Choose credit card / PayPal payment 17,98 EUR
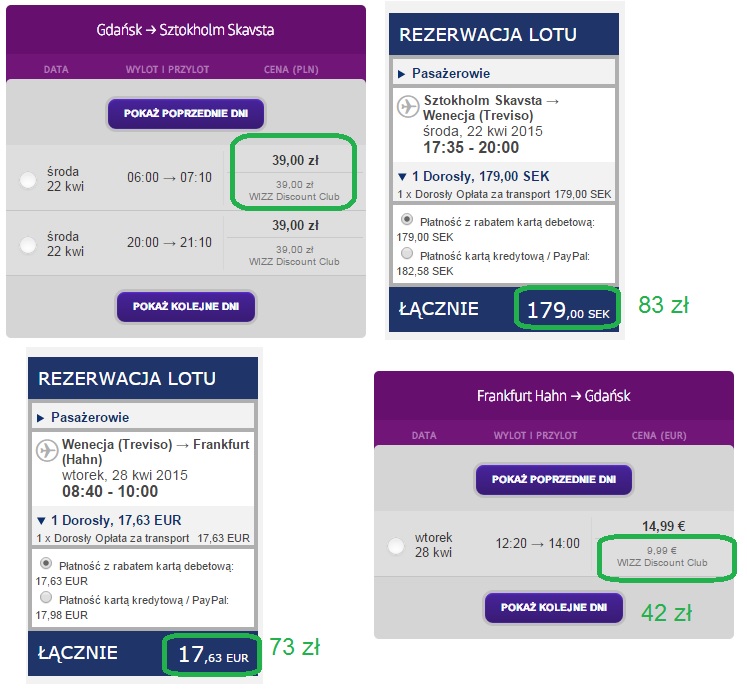The width and height of the screenshot is (747, 690). [x=46, y=597]
